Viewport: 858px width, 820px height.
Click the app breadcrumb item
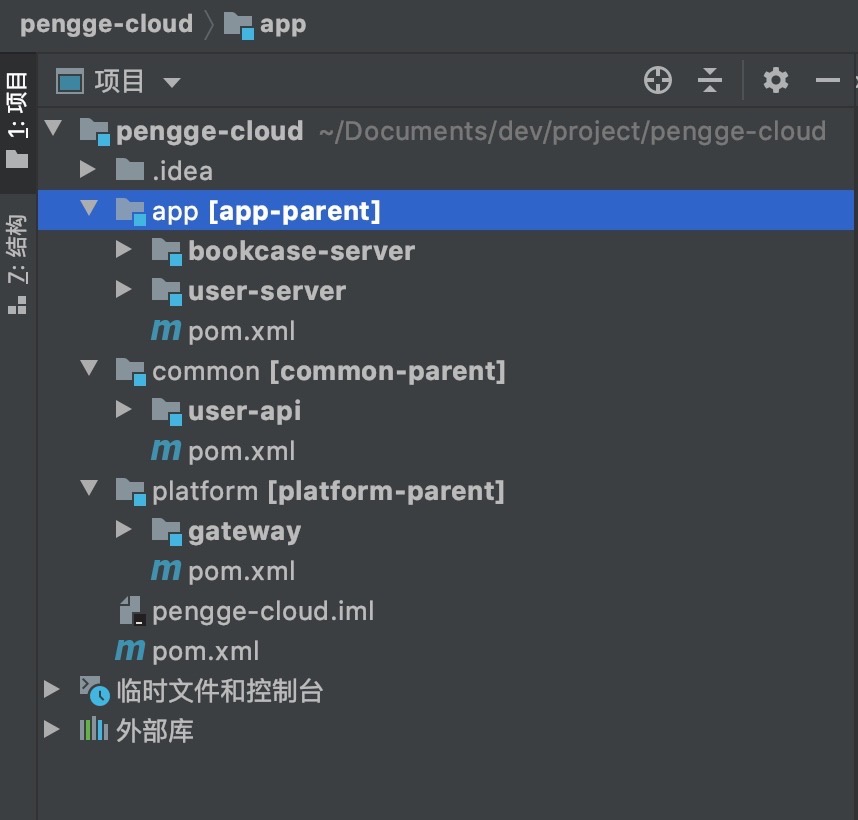coord(282,25)
